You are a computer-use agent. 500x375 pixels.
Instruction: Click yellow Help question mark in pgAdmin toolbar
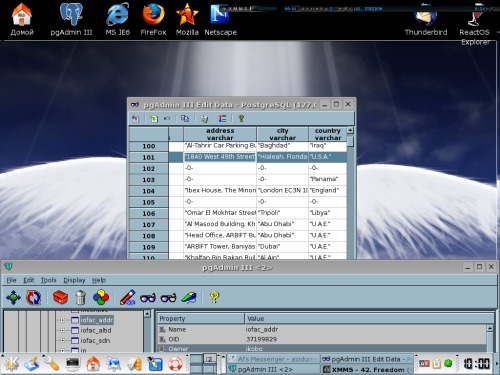pyautogui.click(x=215, y=297)
